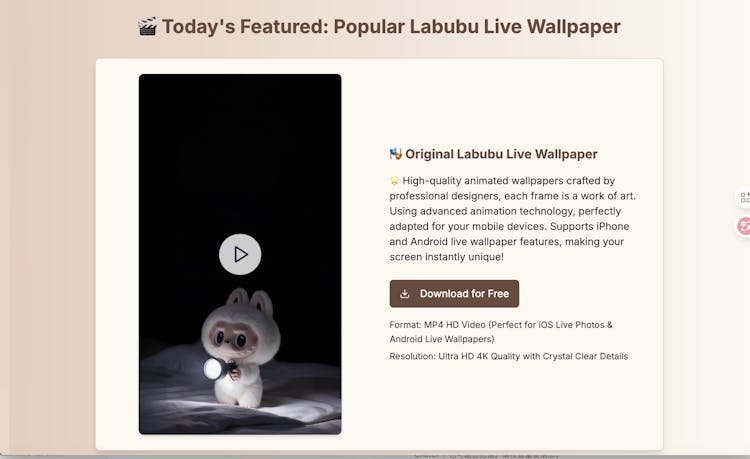The height and width of the screenshot is (459, 750).
Task: Click the Popular Labubu Live Wallpaper words
Action: [477, 27]
